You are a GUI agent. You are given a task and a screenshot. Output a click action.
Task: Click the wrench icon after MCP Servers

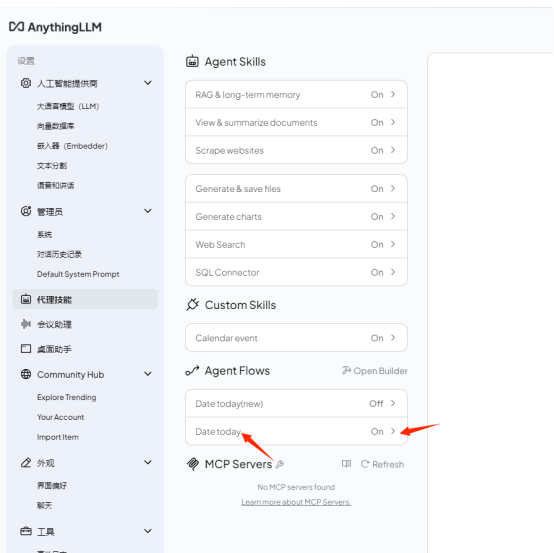pos(280,464)
